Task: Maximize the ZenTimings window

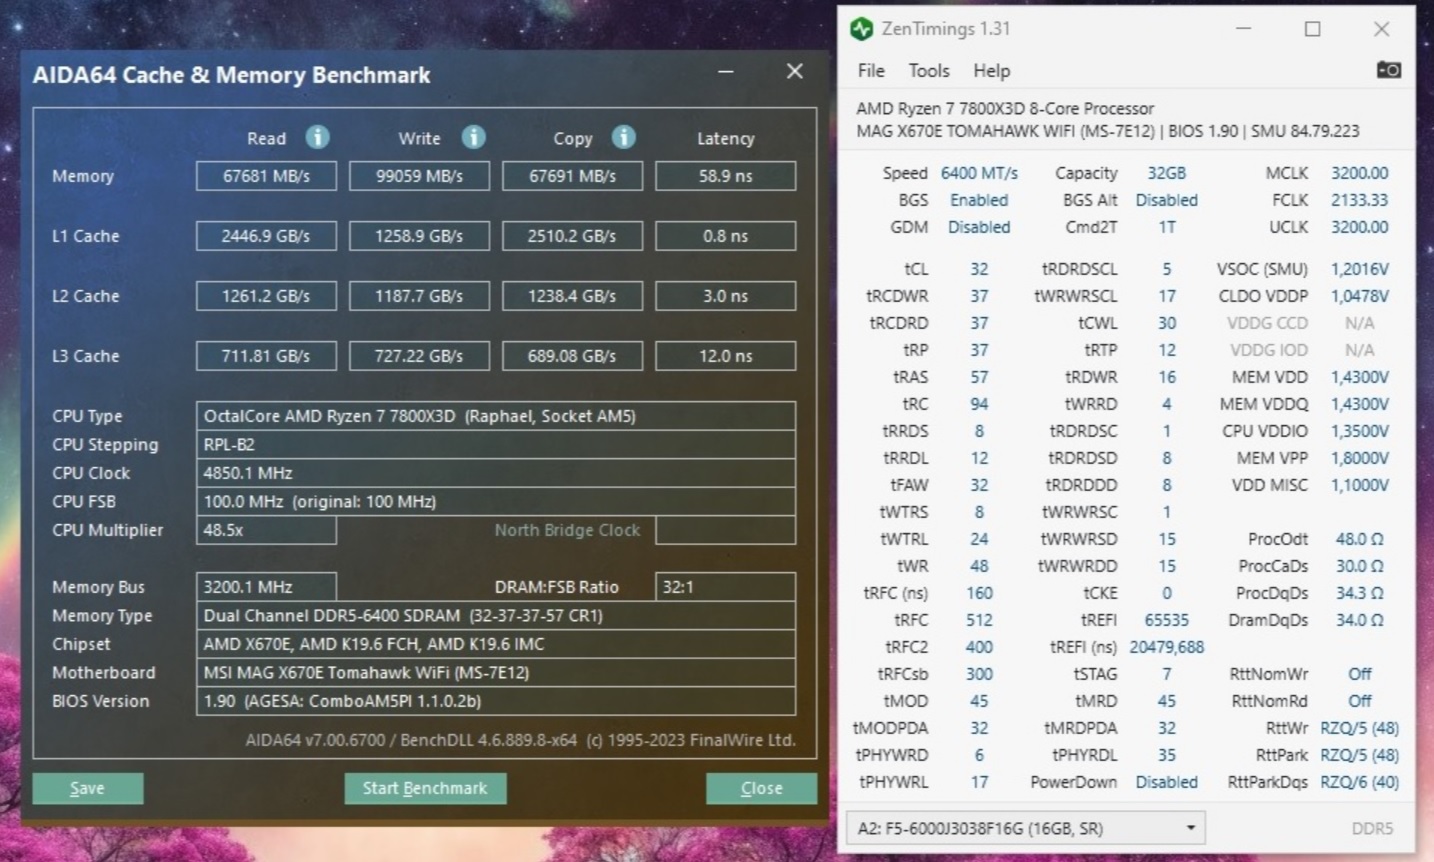Action: [x=1312, y=29]
